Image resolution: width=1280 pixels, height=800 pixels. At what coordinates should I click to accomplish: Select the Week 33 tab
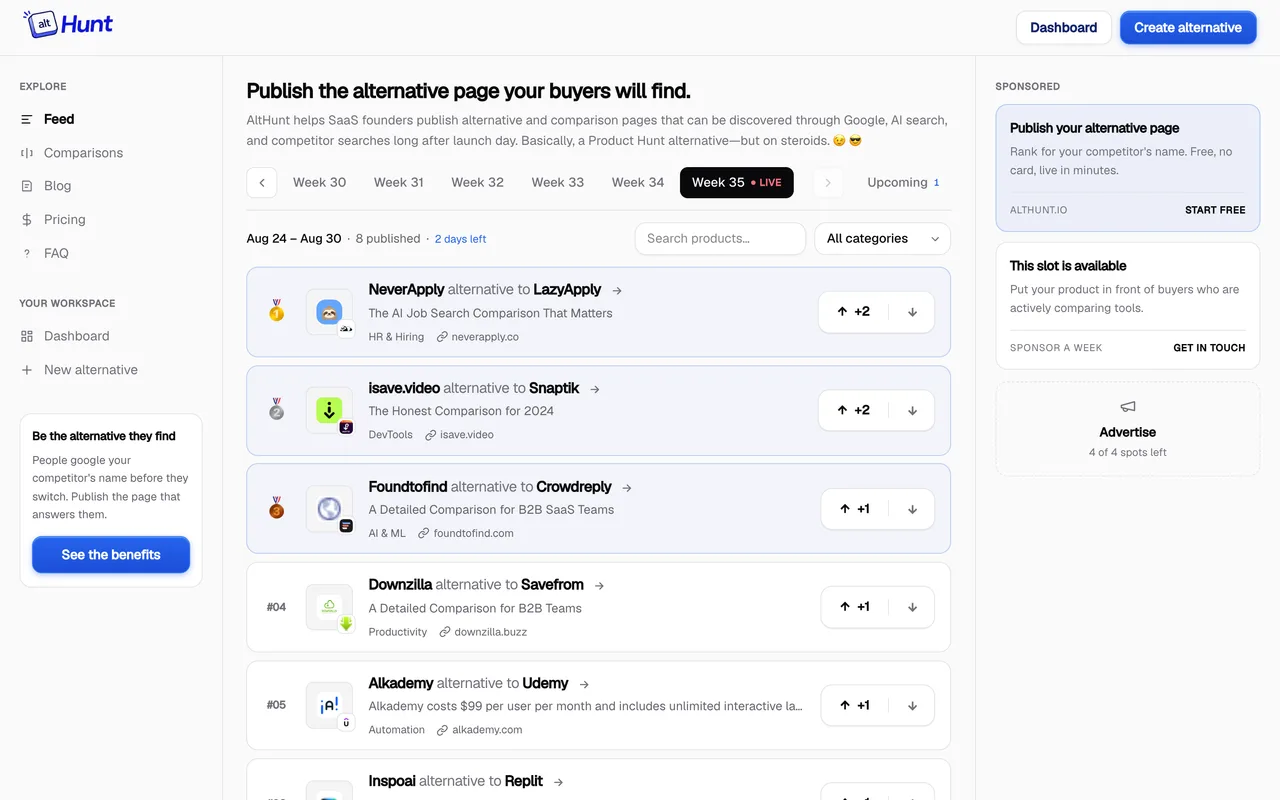[558, 183]
